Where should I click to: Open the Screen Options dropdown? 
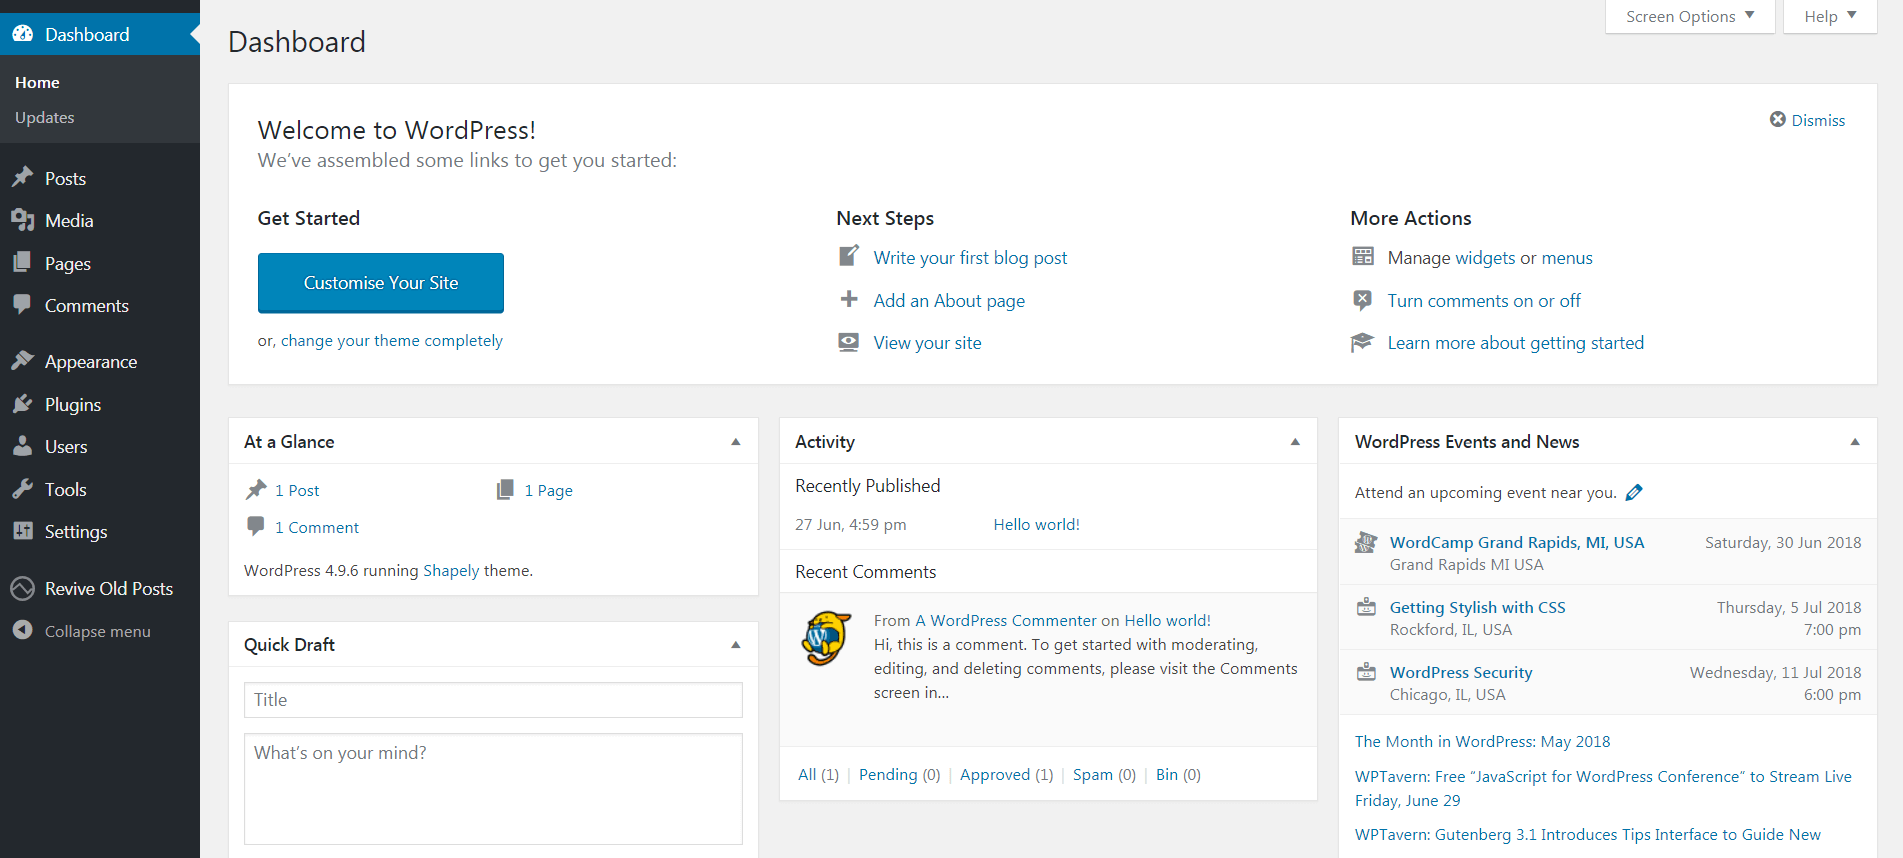coord(1690,16)
